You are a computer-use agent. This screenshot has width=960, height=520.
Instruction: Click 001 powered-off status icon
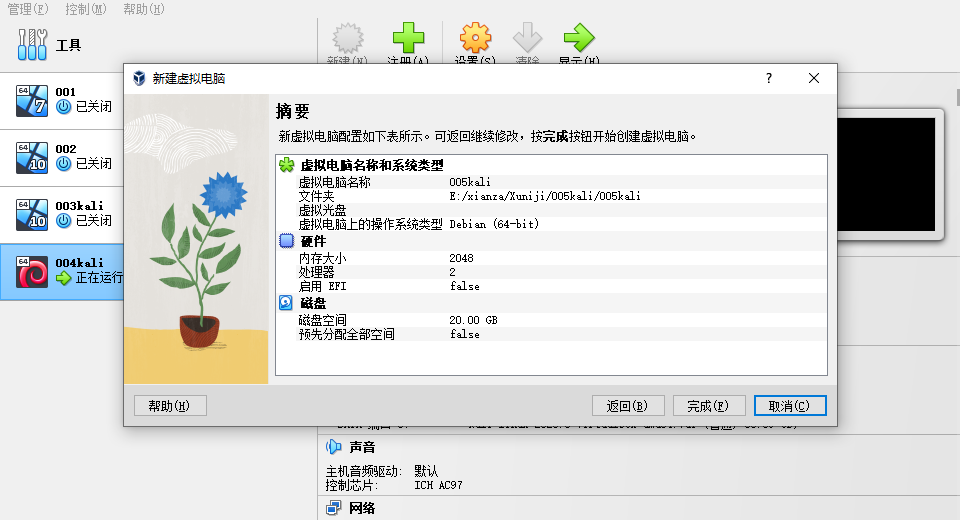click(x=64, y=107)
